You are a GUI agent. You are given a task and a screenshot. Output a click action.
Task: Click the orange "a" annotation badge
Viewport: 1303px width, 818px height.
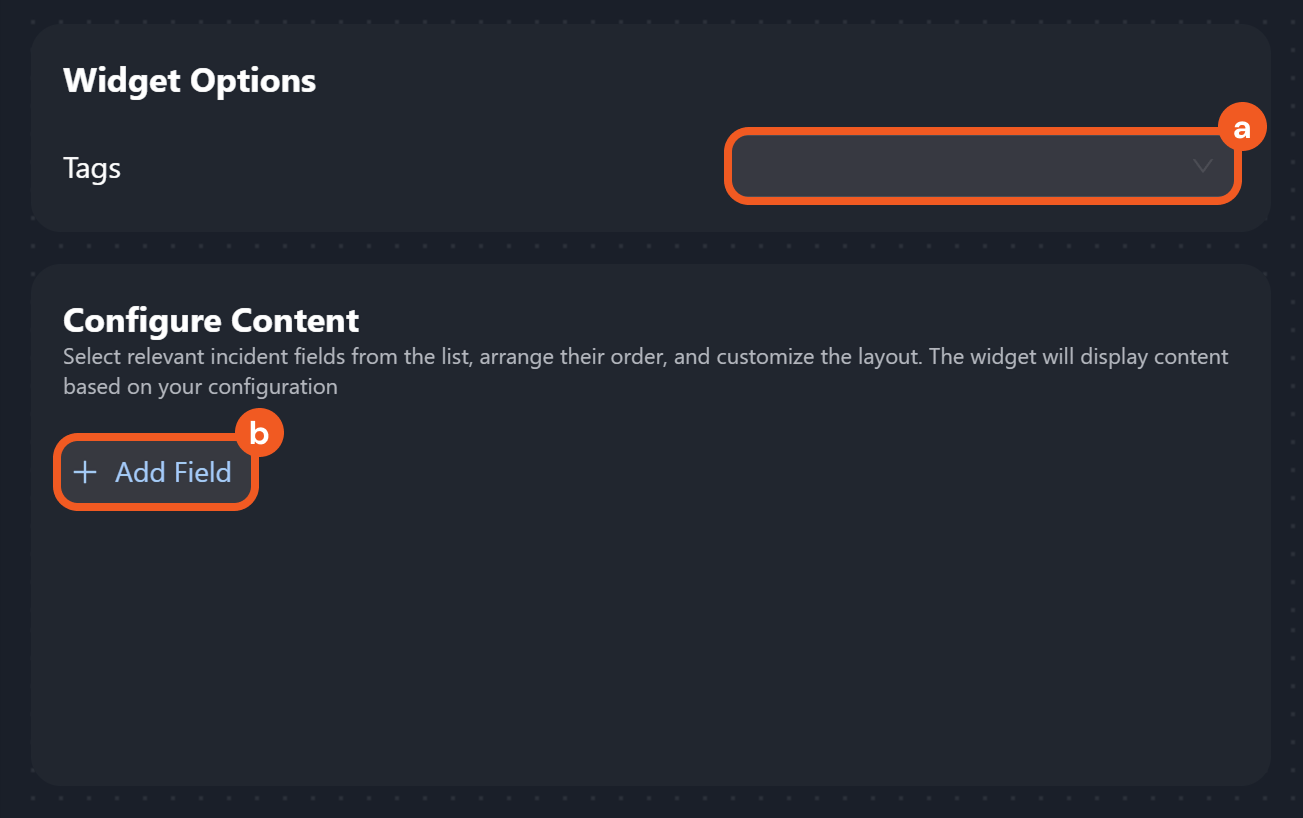coord(1242,129)
